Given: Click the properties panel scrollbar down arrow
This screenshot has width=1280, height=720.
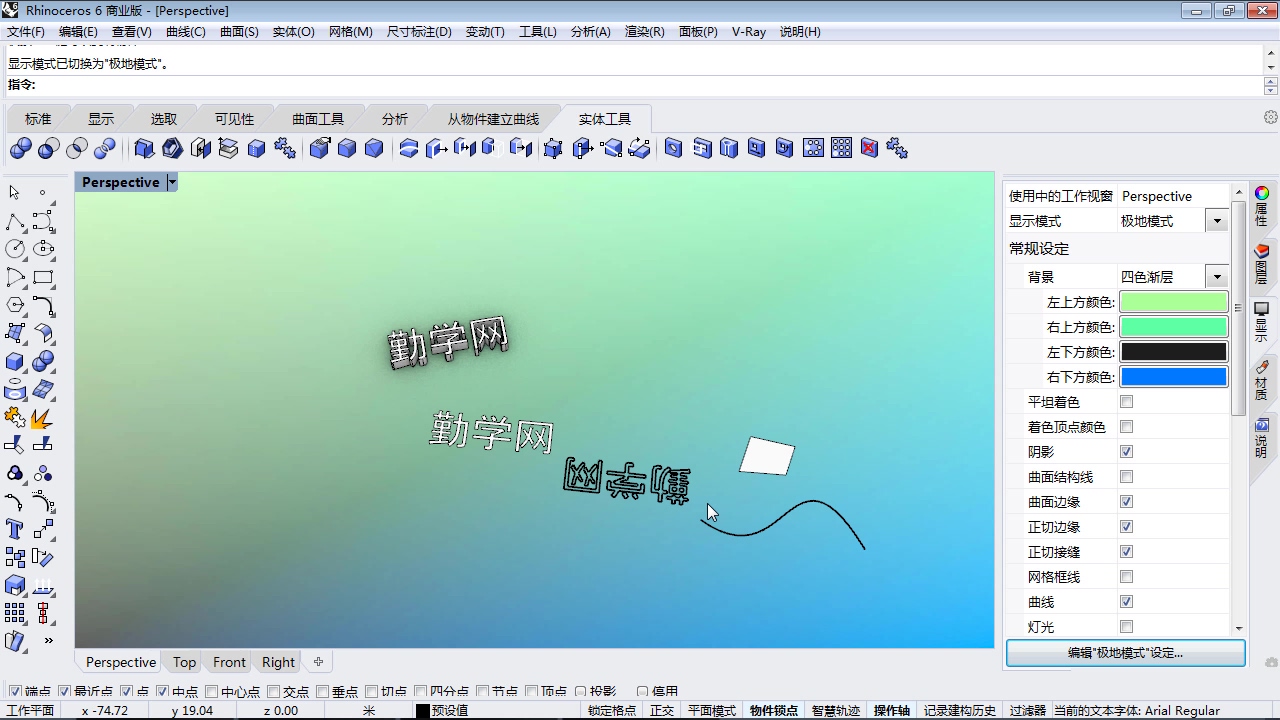Looking at the screenshot, I should 1239,629.
